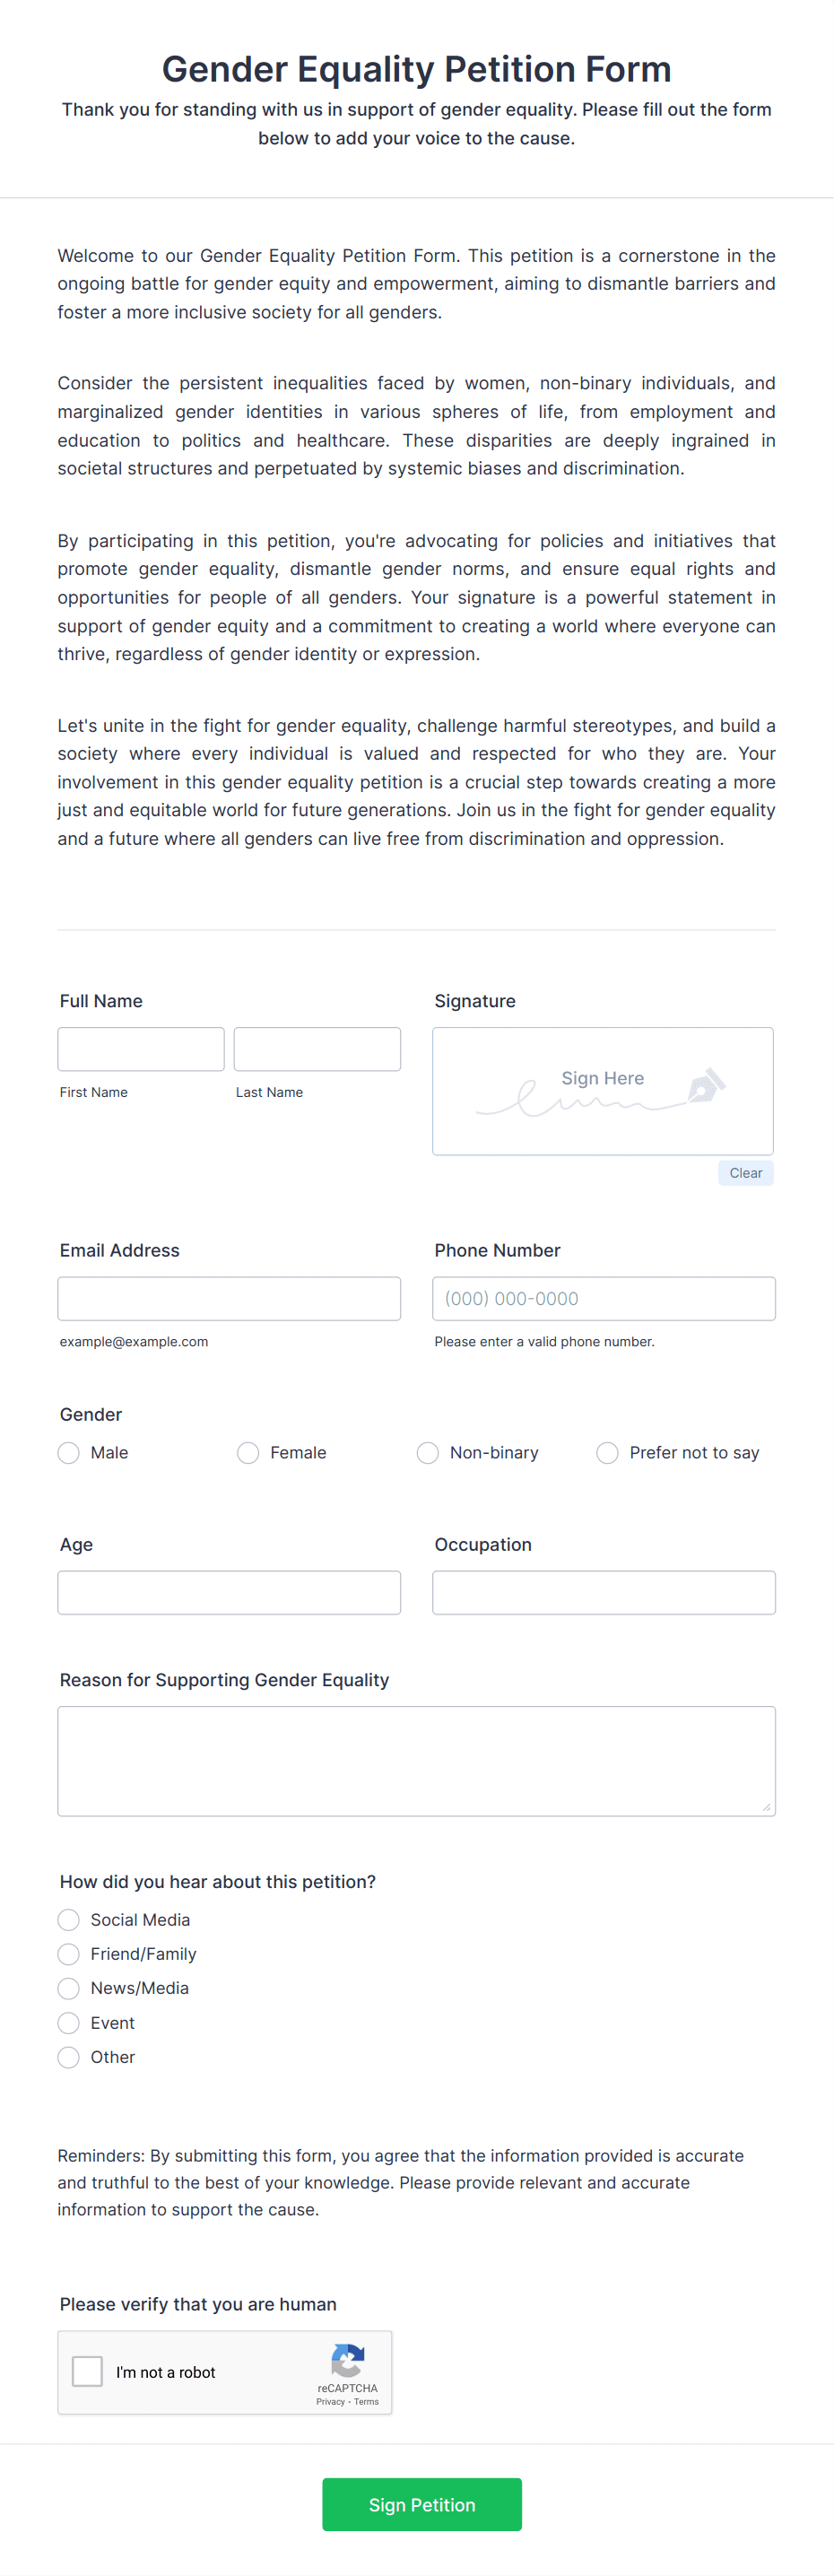Open the reCAPTCHA Terms link

coord(365,2401)
